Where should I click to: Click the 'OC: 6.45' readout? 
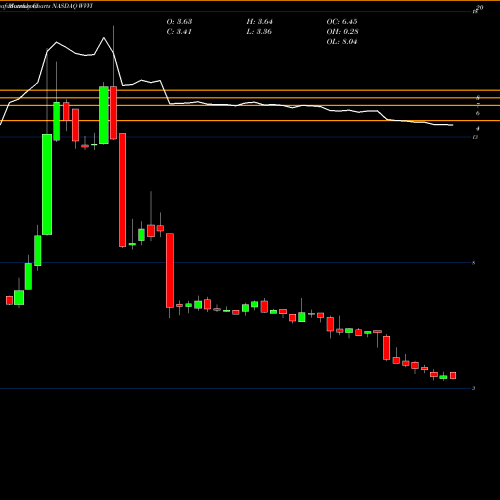coord(342,22)
